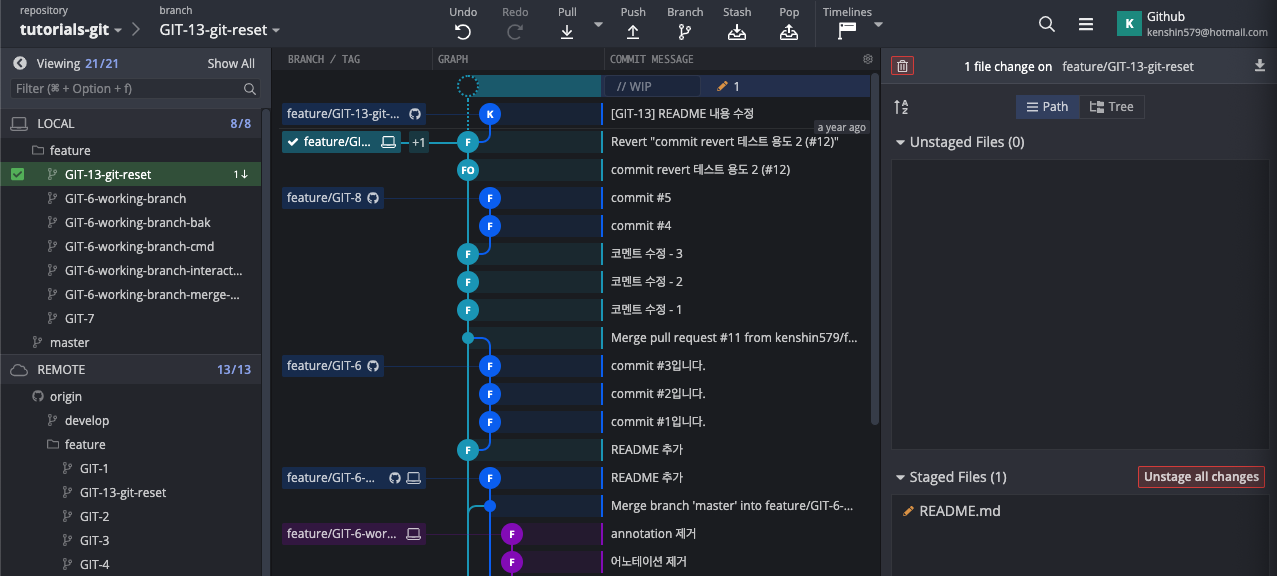
Task: Create a new branch with Branch icon
Action: point(685,31)
